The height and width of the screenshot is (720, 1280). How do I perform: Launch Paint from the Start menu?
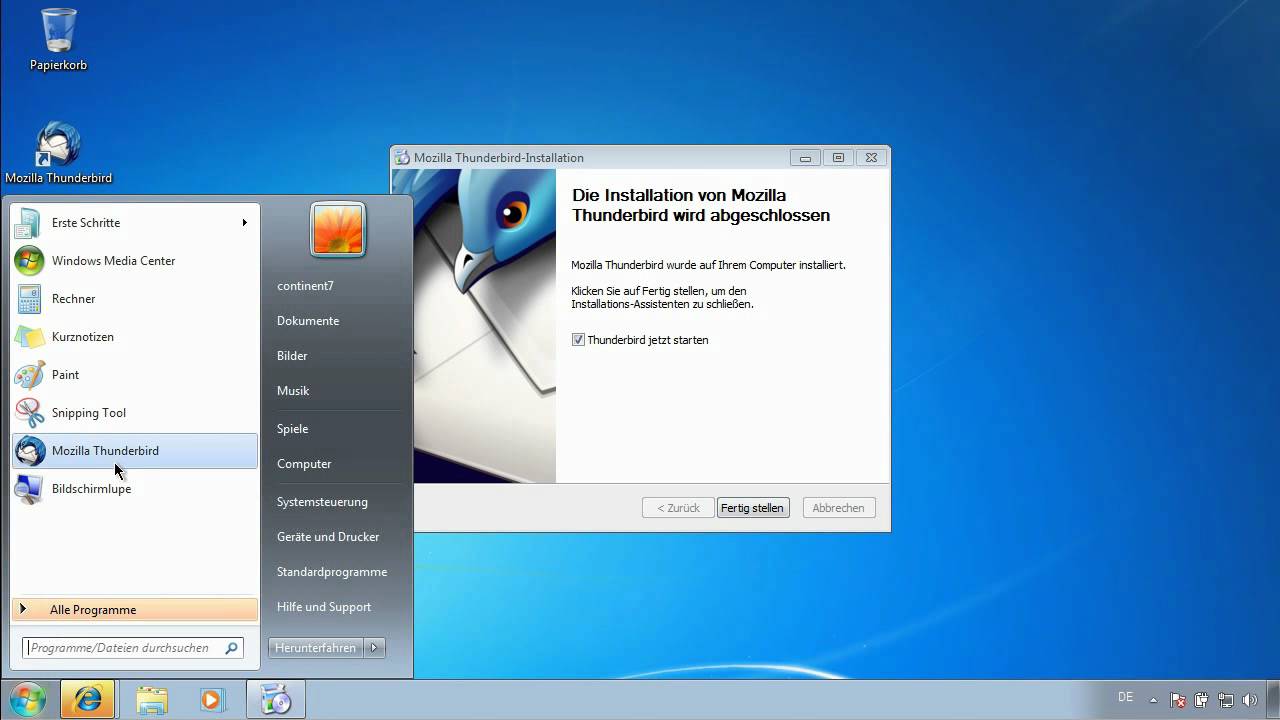coord(134,375)
